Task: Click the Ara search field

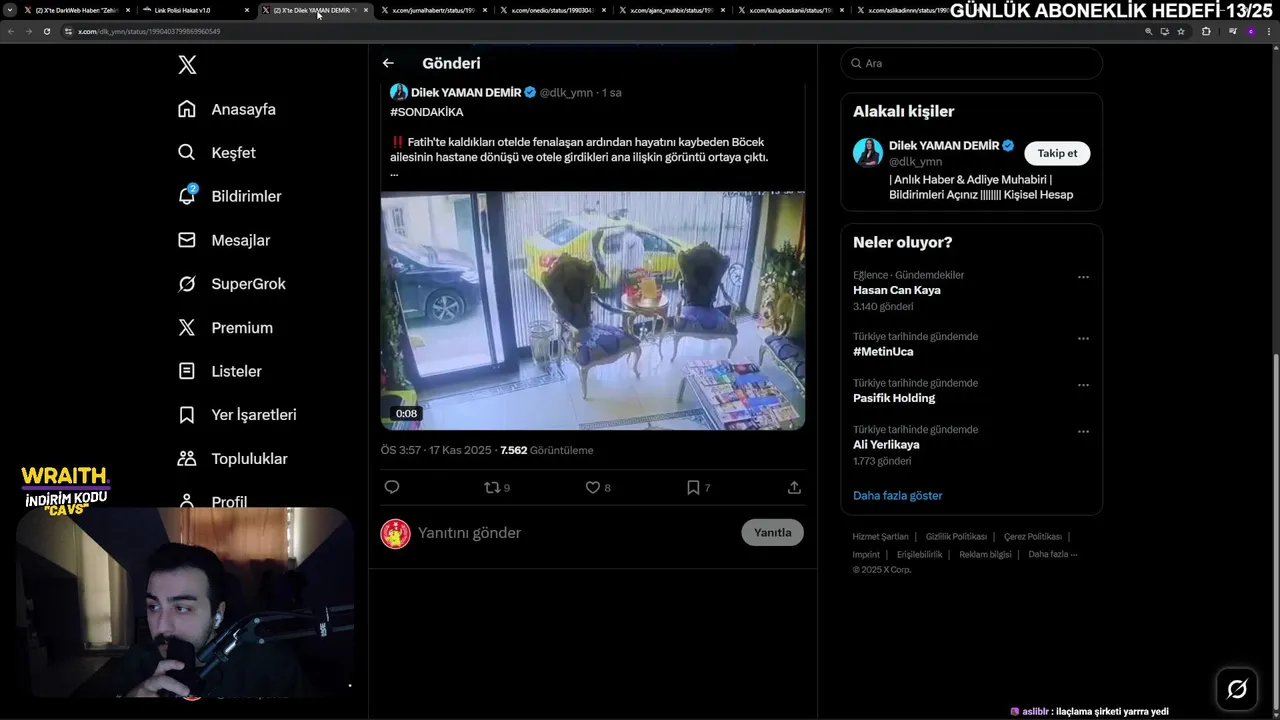Action: 971,63
